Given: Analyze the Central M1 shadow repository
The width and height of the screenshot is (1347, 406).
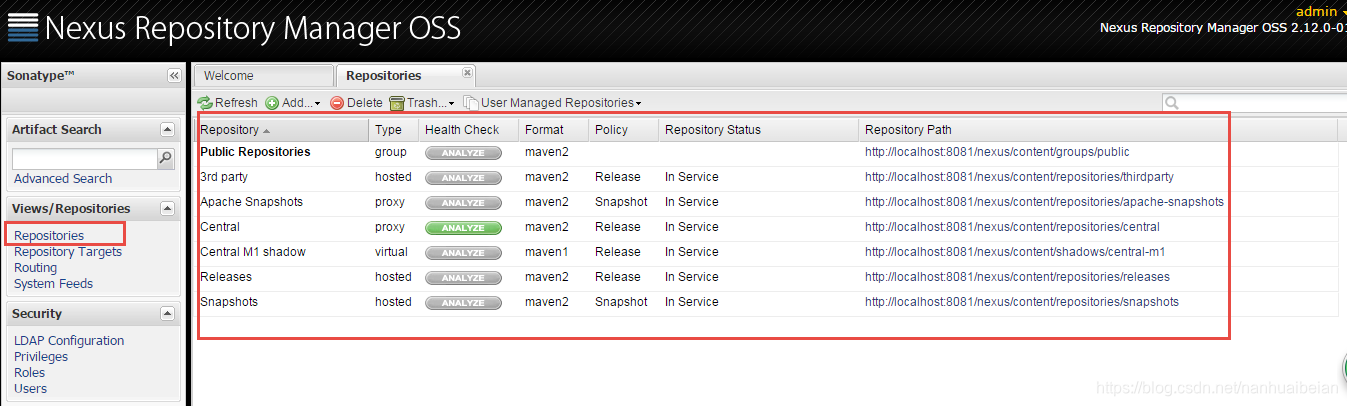Looking at the screenshot, I should tap(463, 253).
